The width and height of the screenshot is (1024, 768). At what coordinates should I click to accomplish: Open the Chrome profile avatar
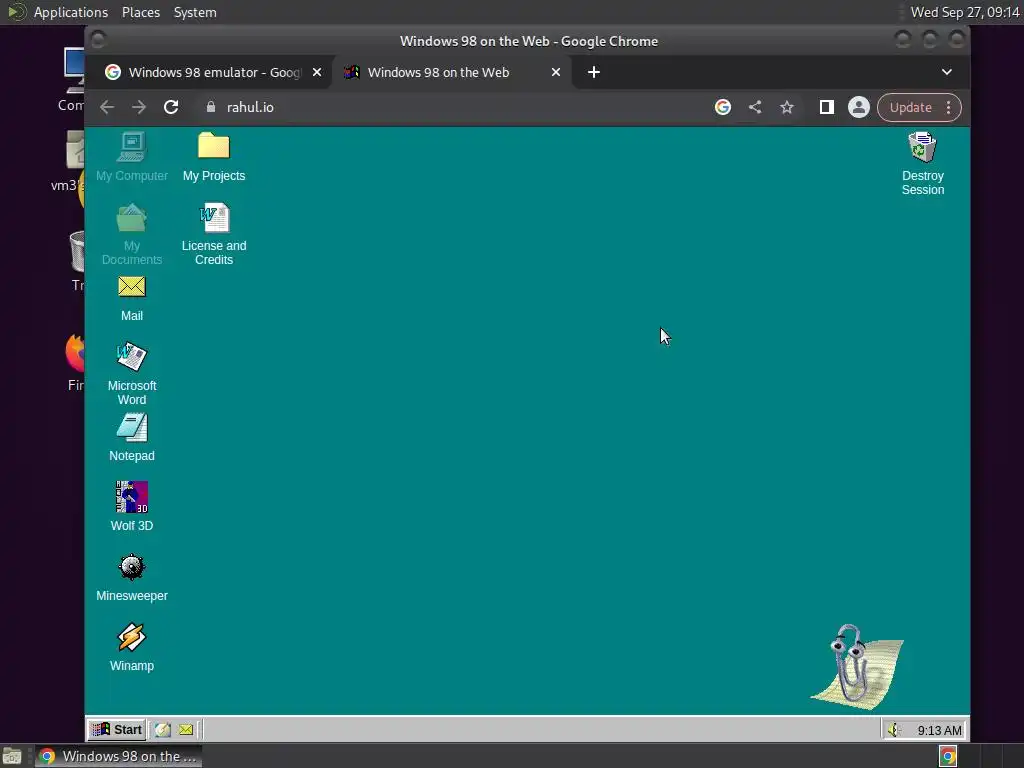[x=859, y=107]
